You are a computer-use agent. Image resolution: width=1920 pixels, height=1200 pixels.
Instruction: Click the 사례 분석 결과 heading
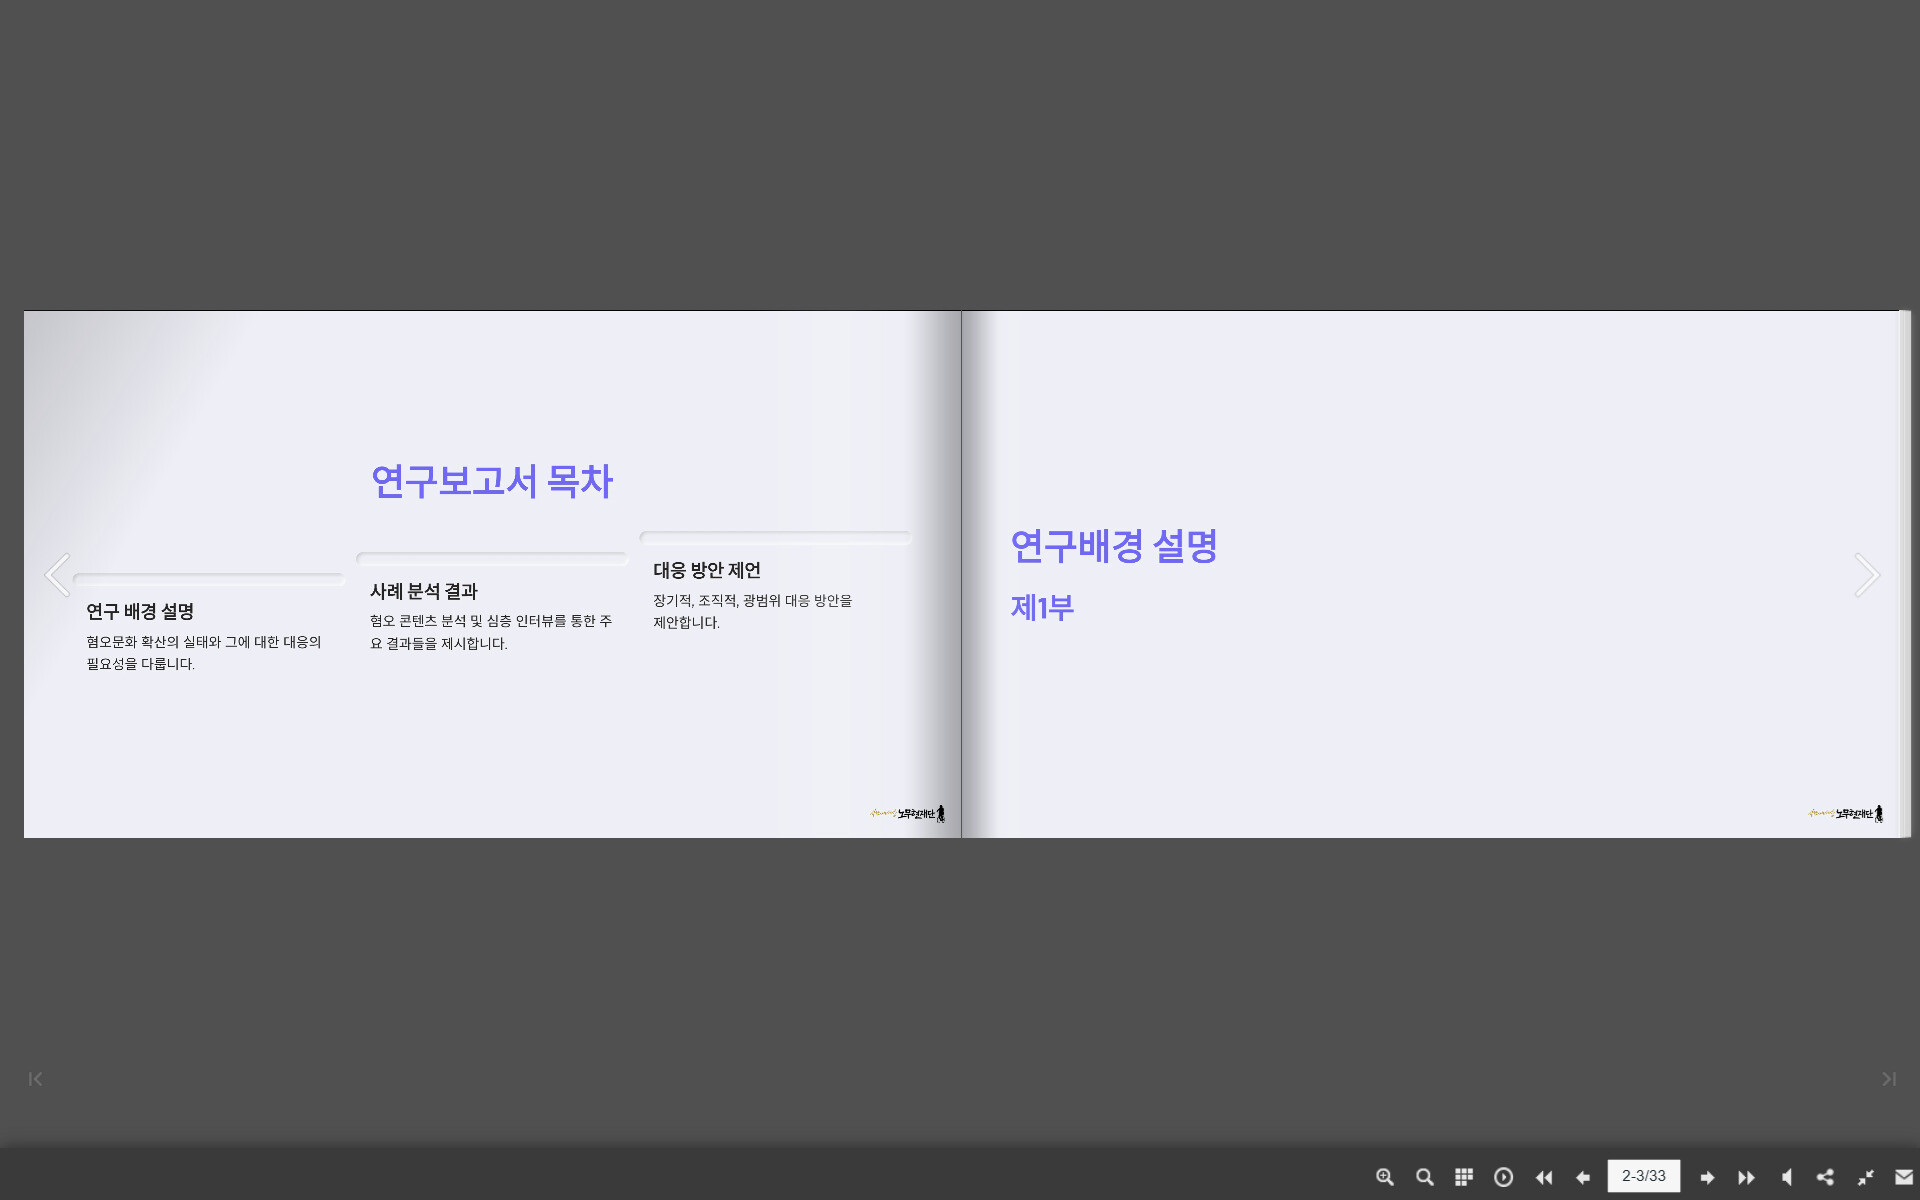tap(424, 591)
